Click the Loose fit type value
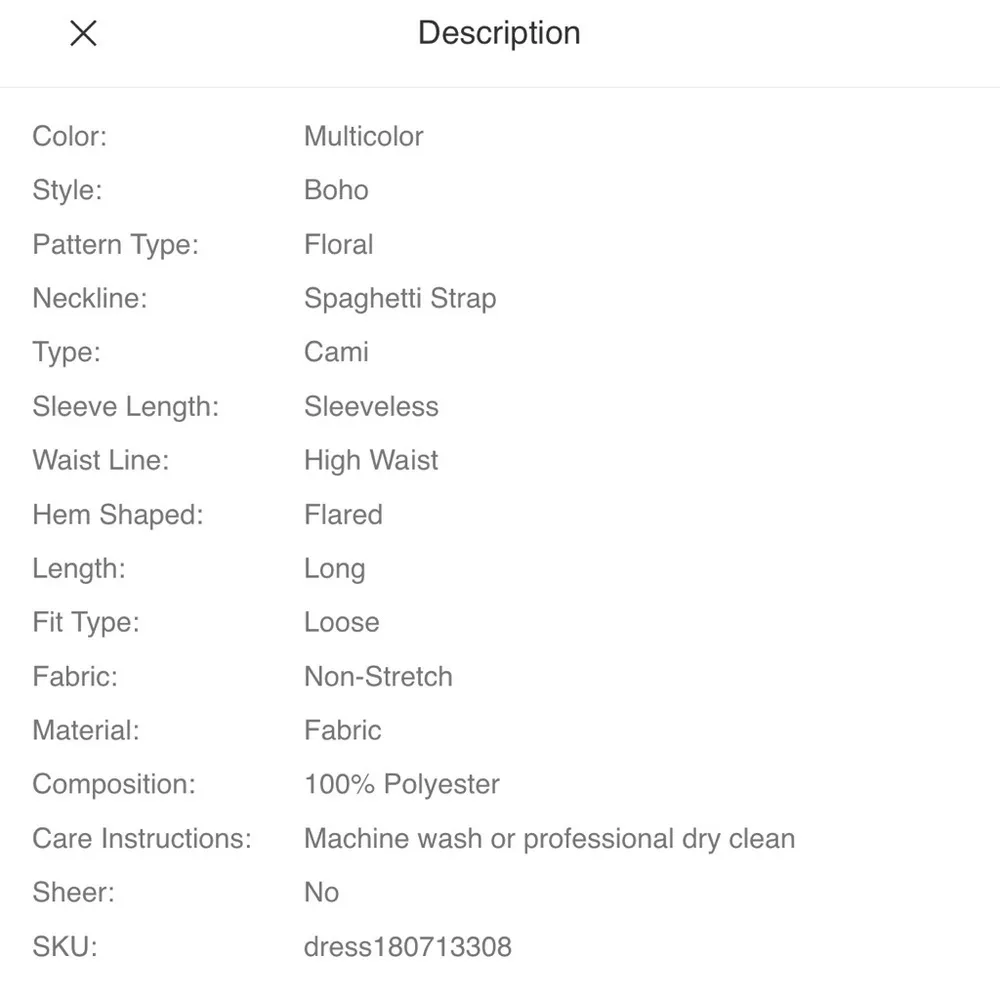Image resolution: width=1000 pixels, height=1000 pixels. [x=341, y=622]
